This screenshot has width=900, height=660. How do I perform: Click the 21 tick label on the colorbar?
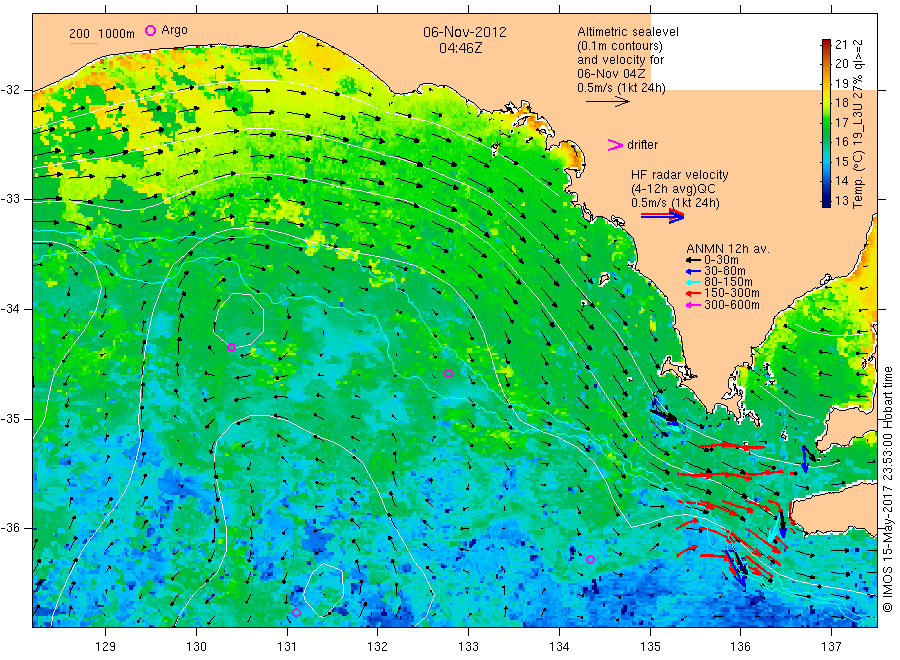click(x=841, y=45)
